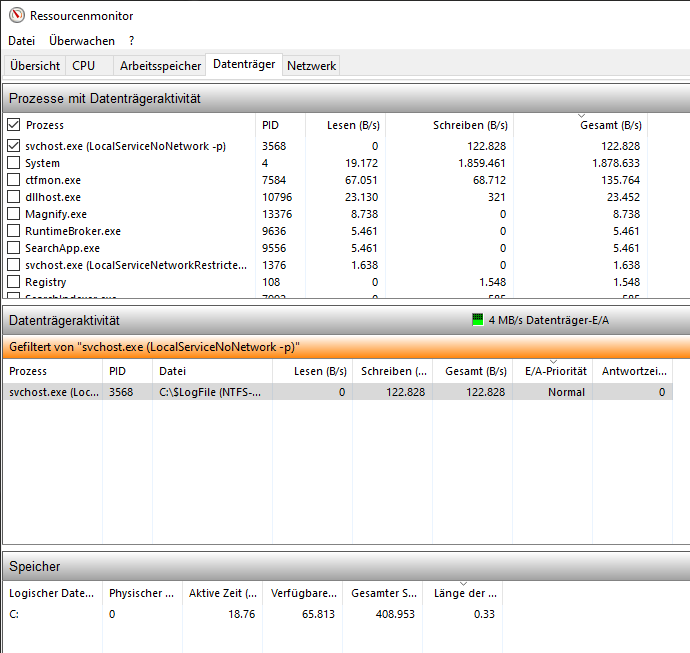
Task: Check the RuntimeBroker.exe checkbox
Action: (14, 231)
